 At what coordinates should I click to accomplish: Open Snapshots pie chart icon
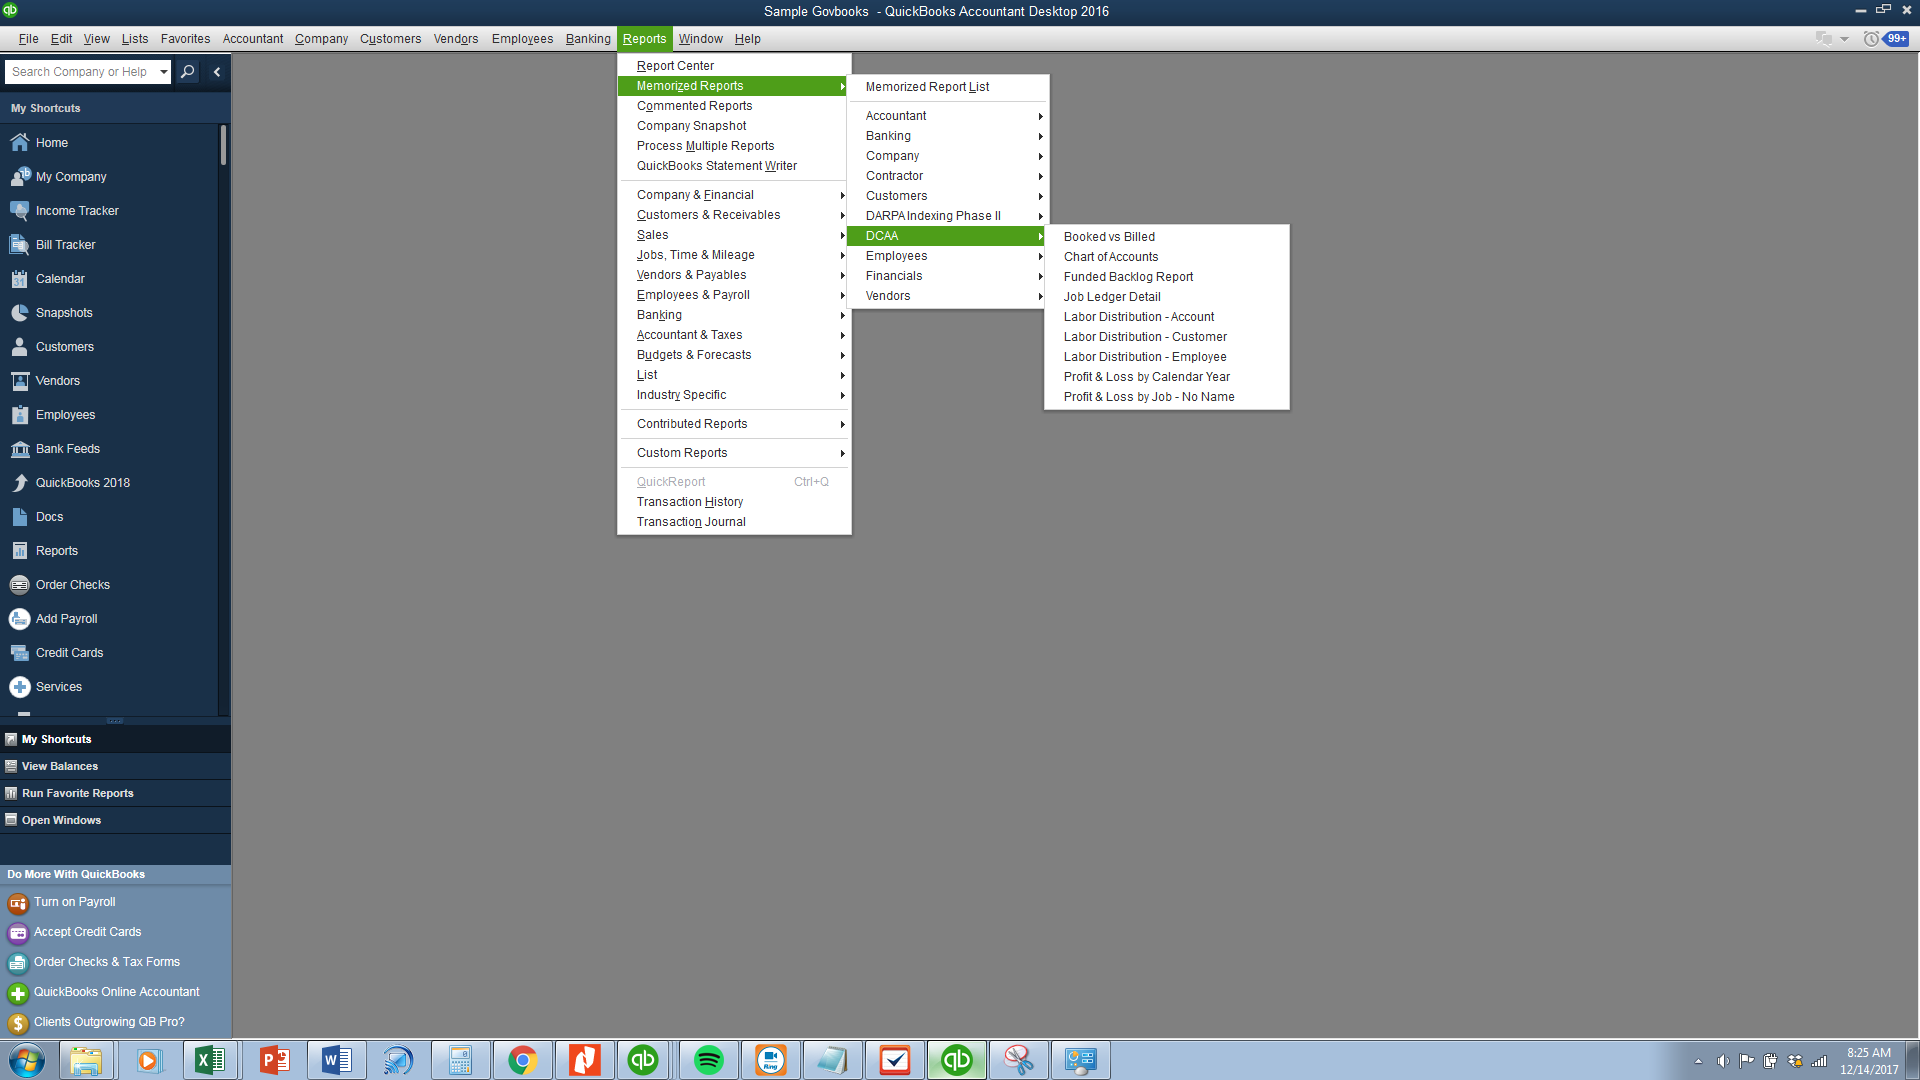click(x=19, y=313)
